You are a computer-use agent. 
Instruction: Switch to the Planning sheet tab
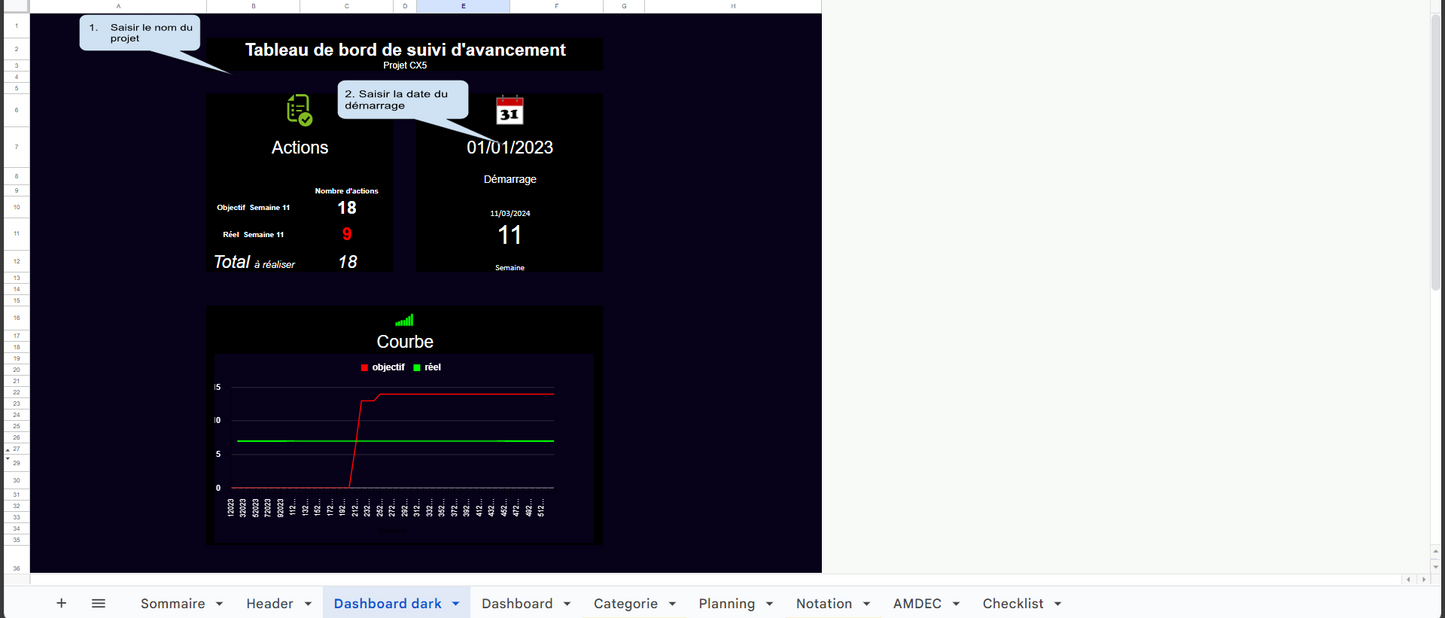(x=726, y=604)
